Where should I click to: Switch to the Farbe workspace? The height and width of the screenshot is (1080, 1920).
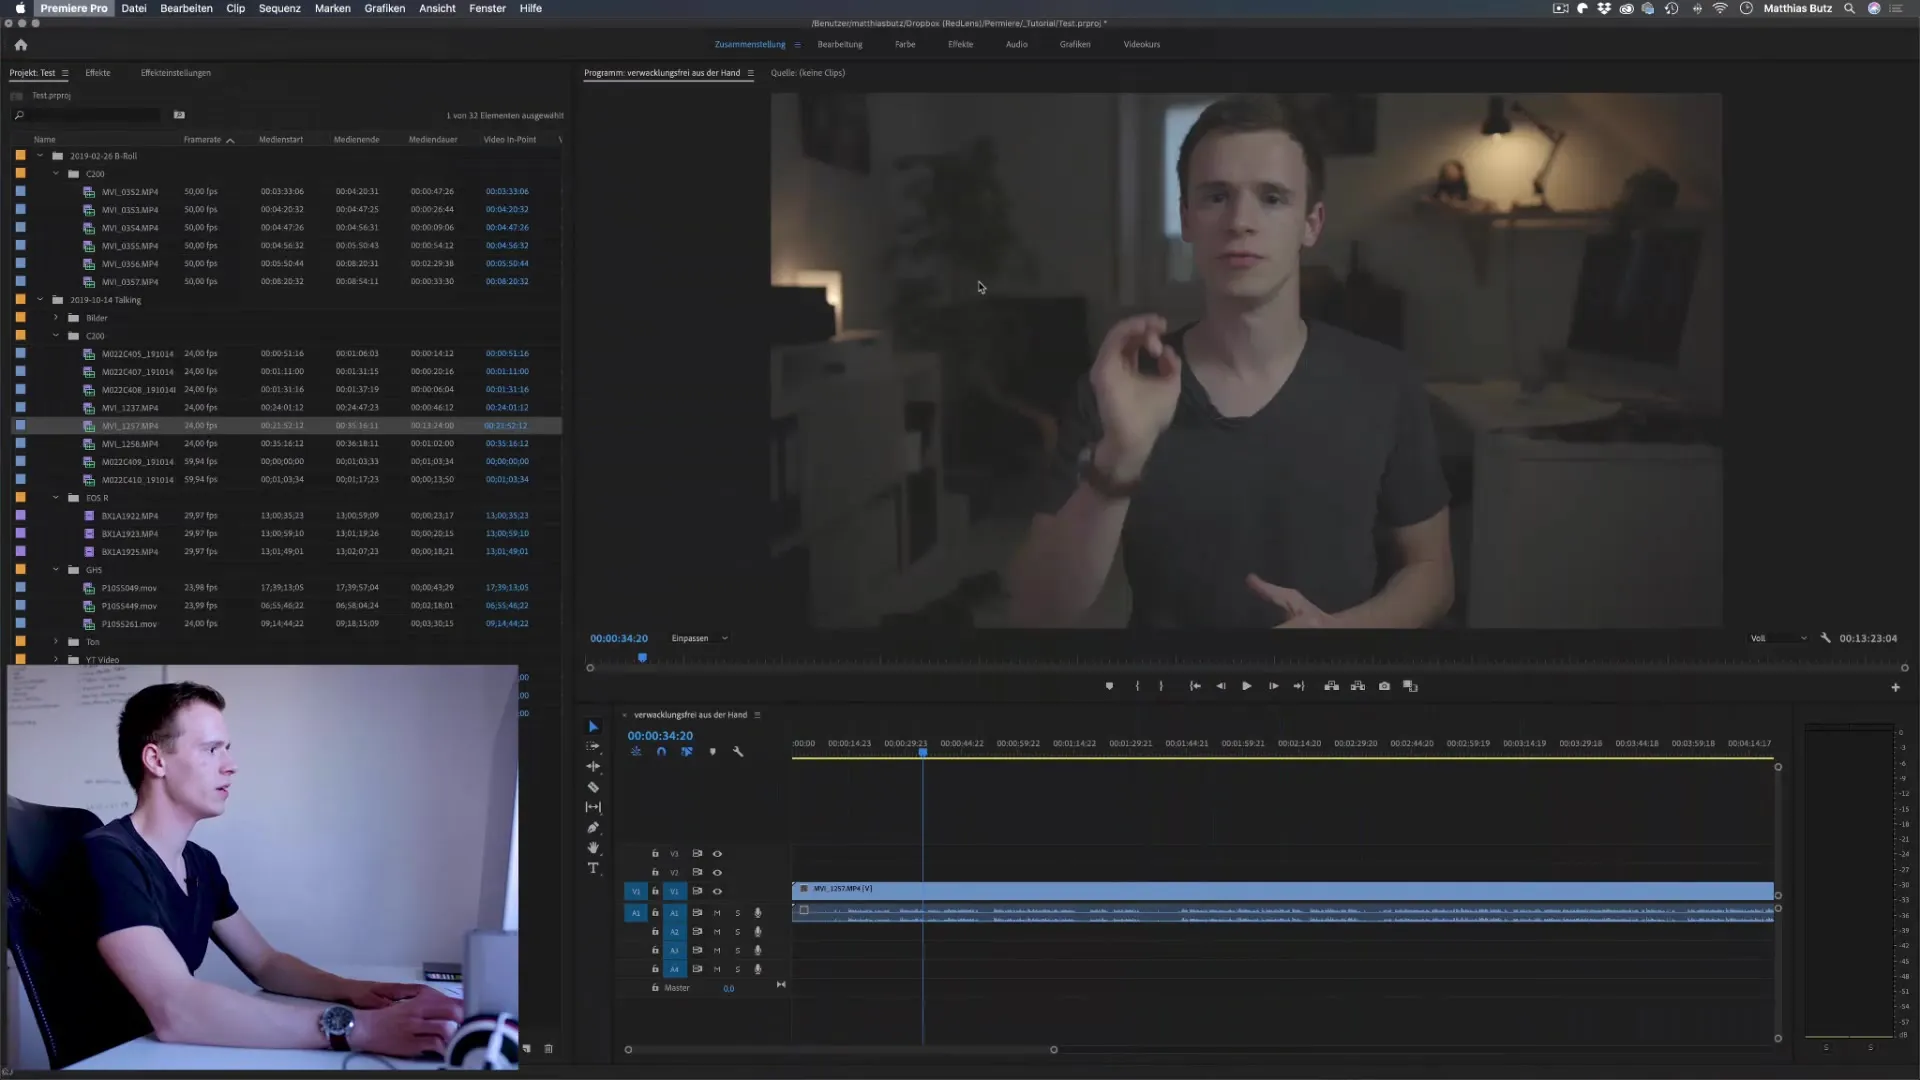pos(905,45)
